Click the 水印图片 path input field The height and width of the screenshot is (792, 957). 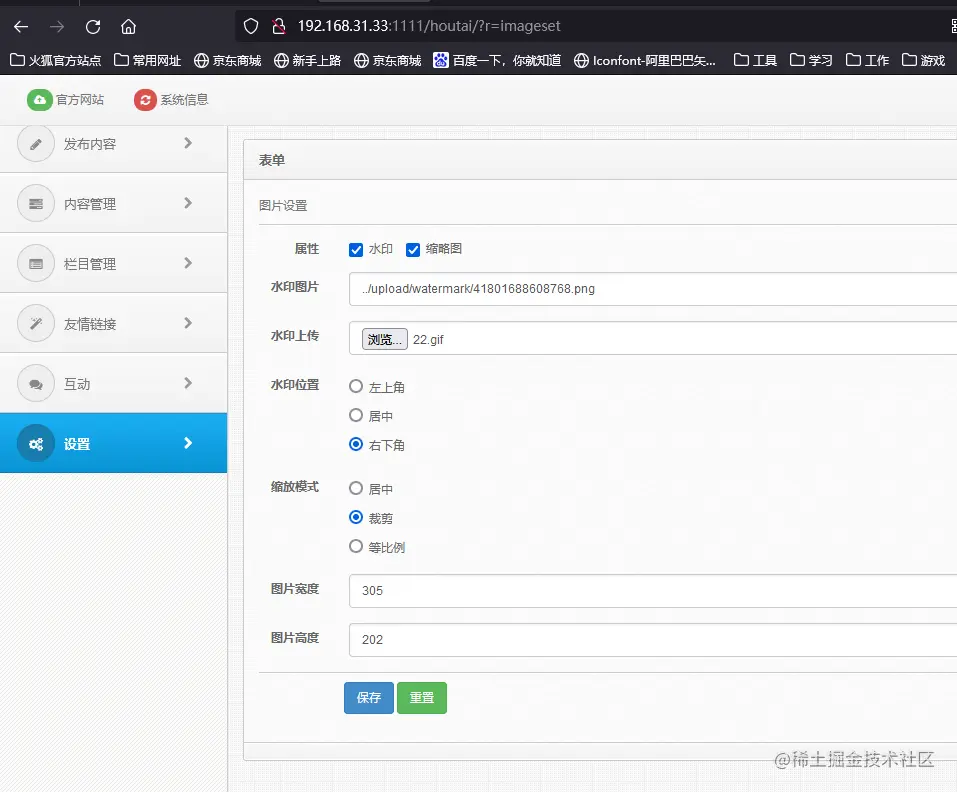653,289
